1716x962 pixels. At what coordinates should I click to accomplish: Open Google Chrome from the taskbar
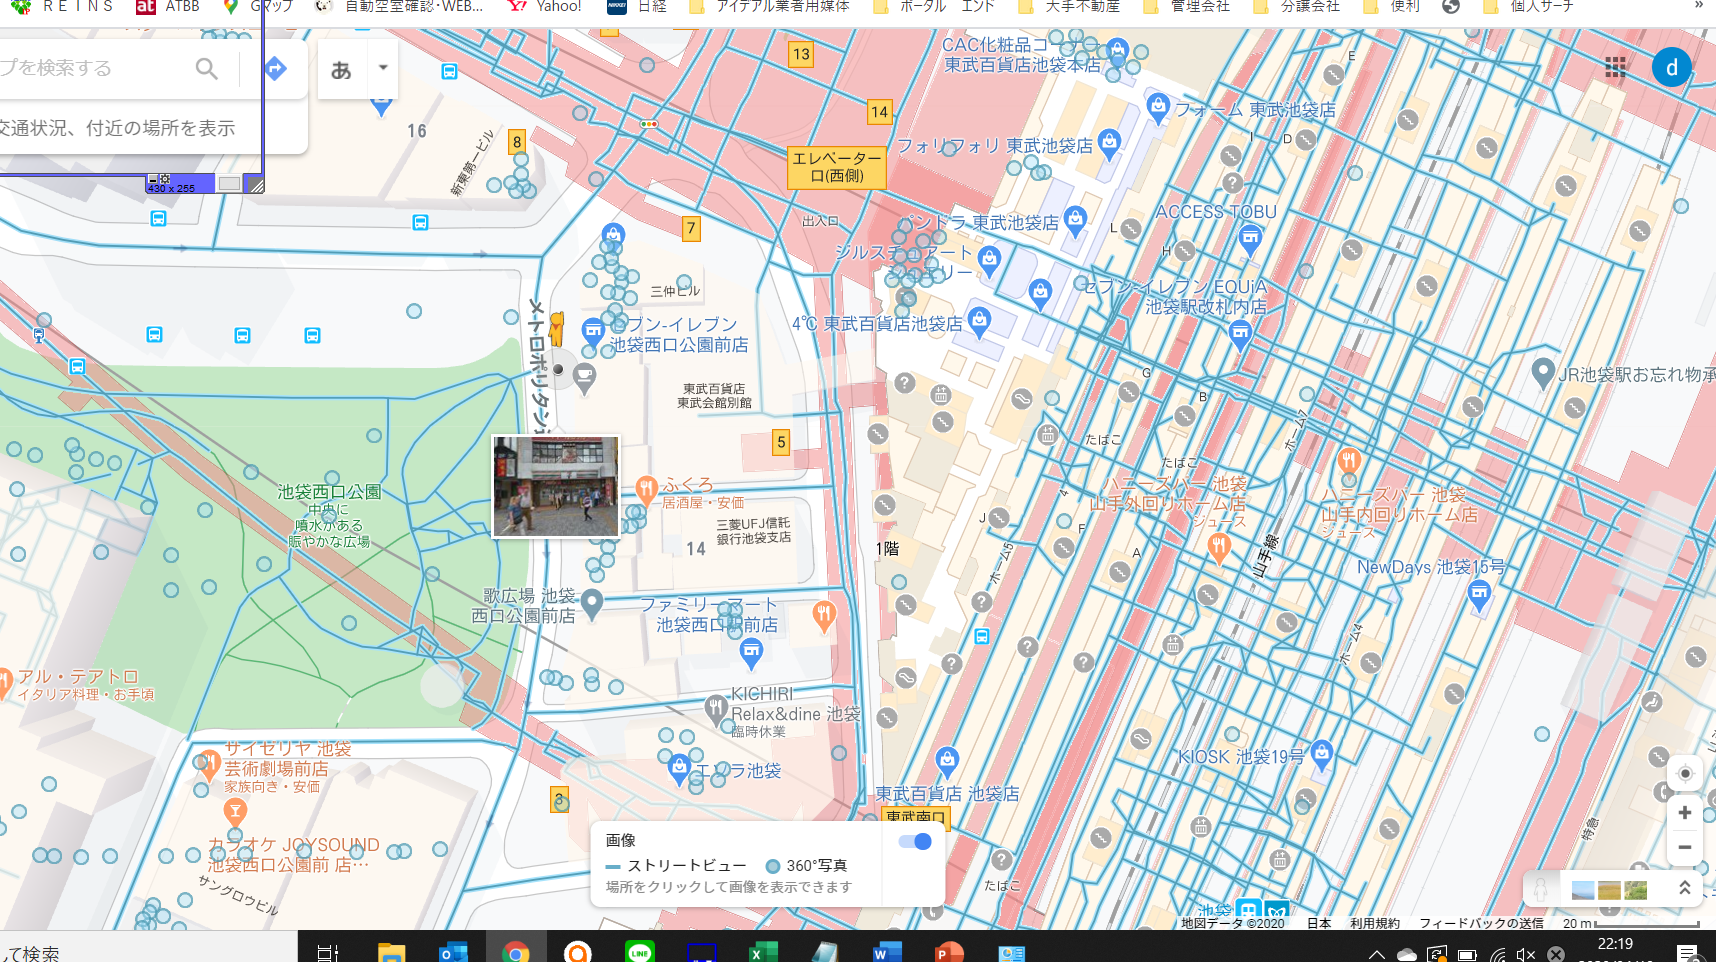(x=516, y=952)
